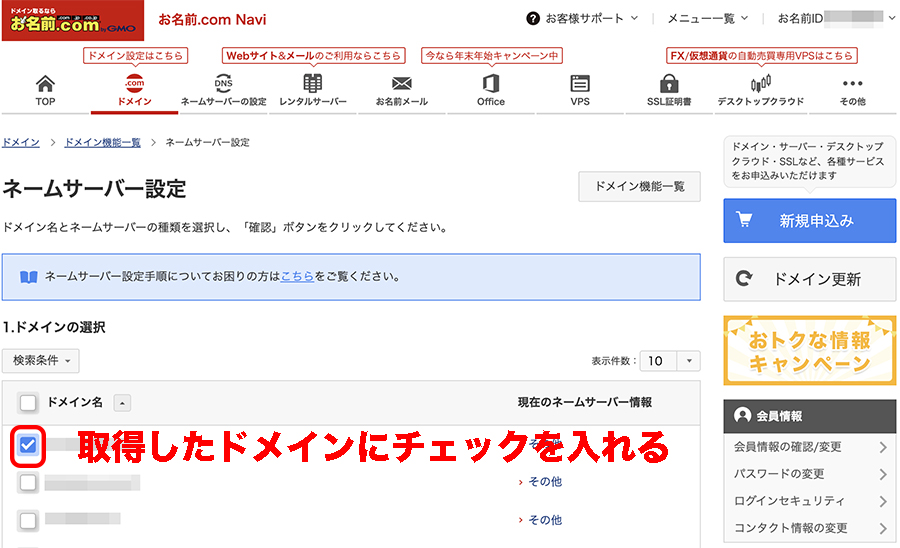The height and width of the screenshot is (548, 900).
Task: Uncheck the first checked domain checkbox
Action: [28, 445]
